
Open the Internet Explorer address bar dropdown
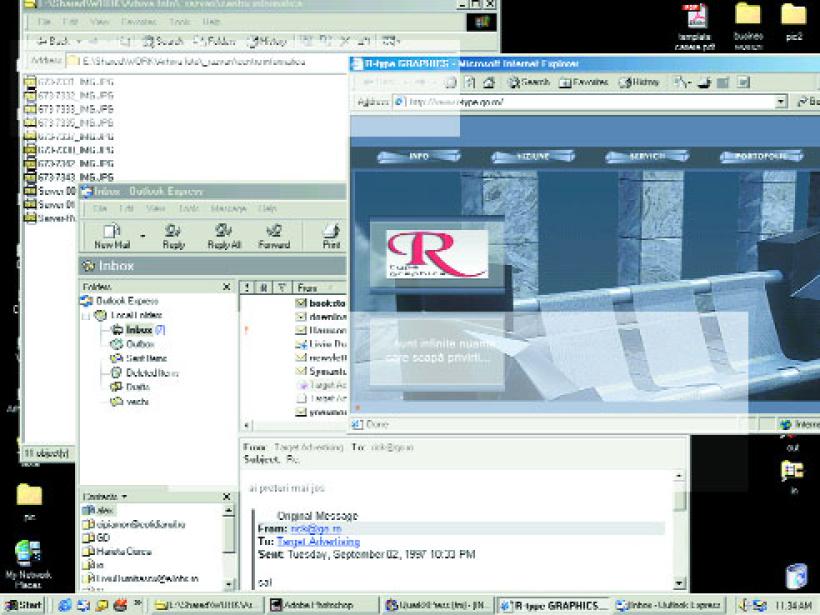(x=781, y=102)
